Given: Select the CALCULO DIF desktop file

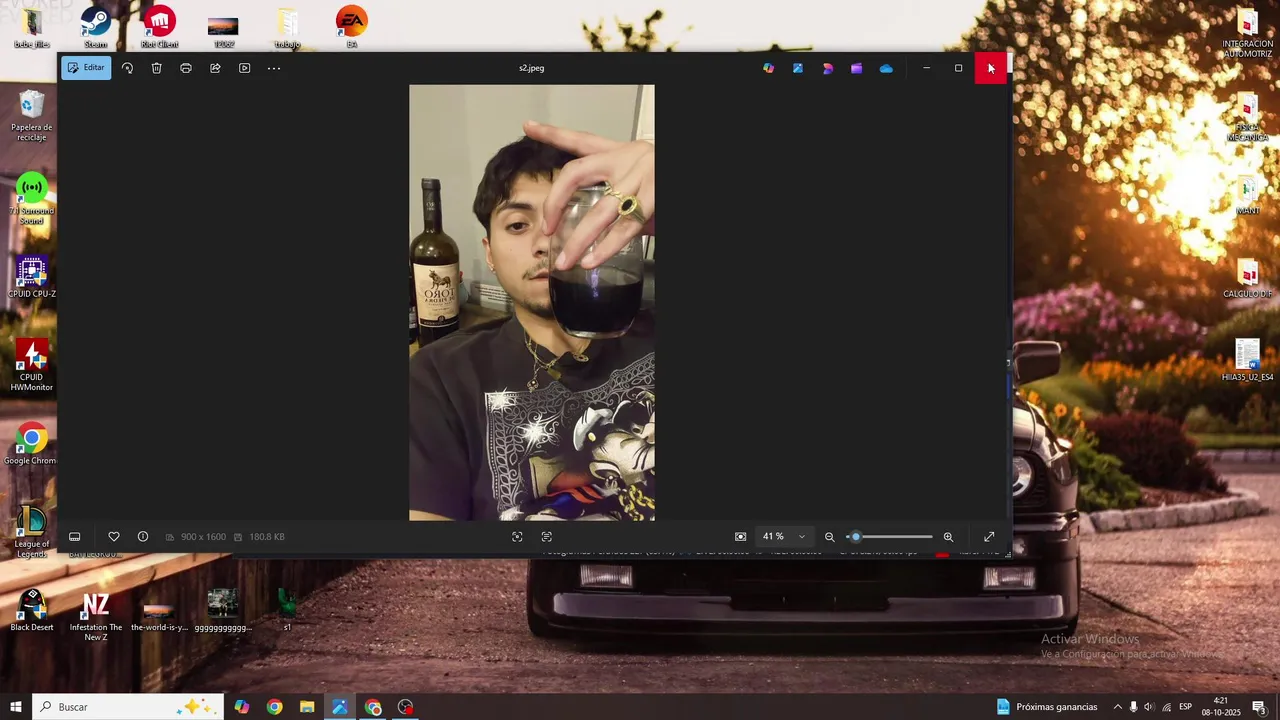Looking at the screenshot, I should click(1248, 278).
